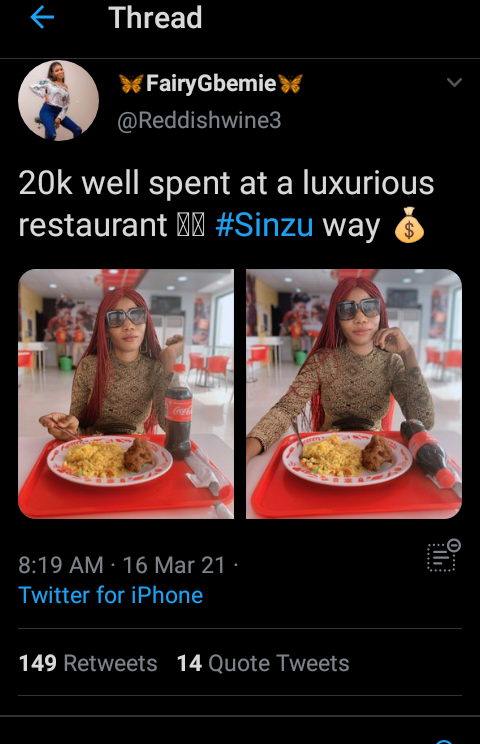Screen dimensions: 480x744
Task: Tap the money bag emoji
Action: tap(409, 225)
